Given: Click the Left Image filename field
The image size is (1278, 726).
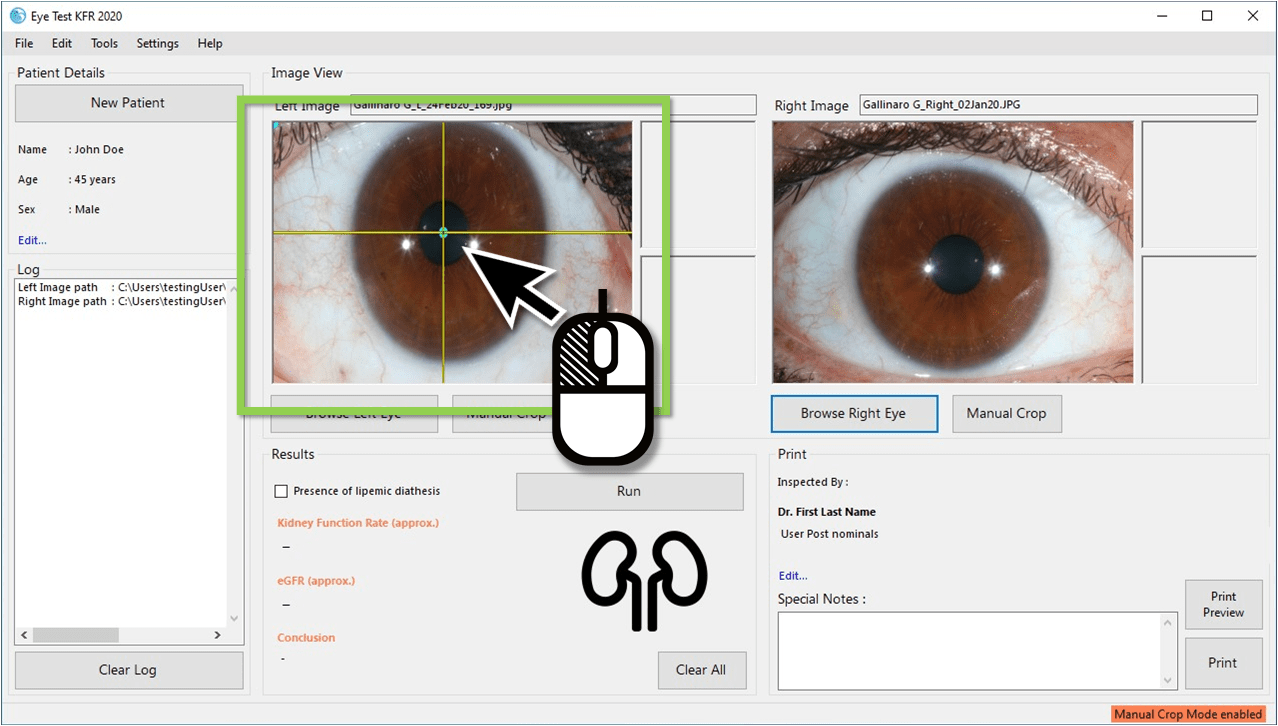Looking at the screenshot, I should point(553,105).
